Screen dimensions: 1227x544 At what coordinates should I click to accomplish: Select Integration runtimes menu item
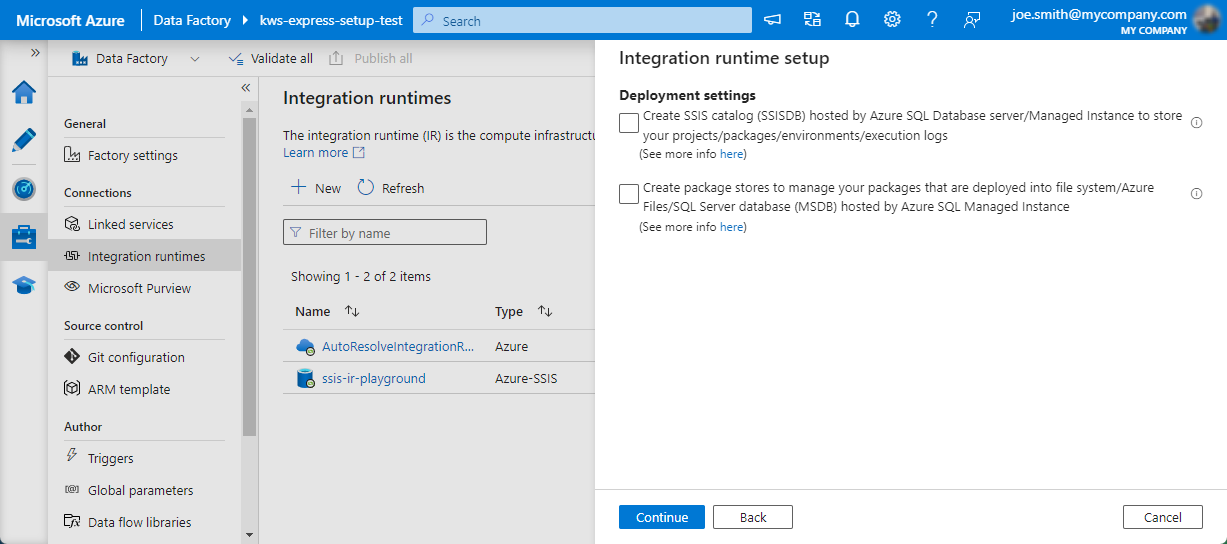(x=145, y=256)
